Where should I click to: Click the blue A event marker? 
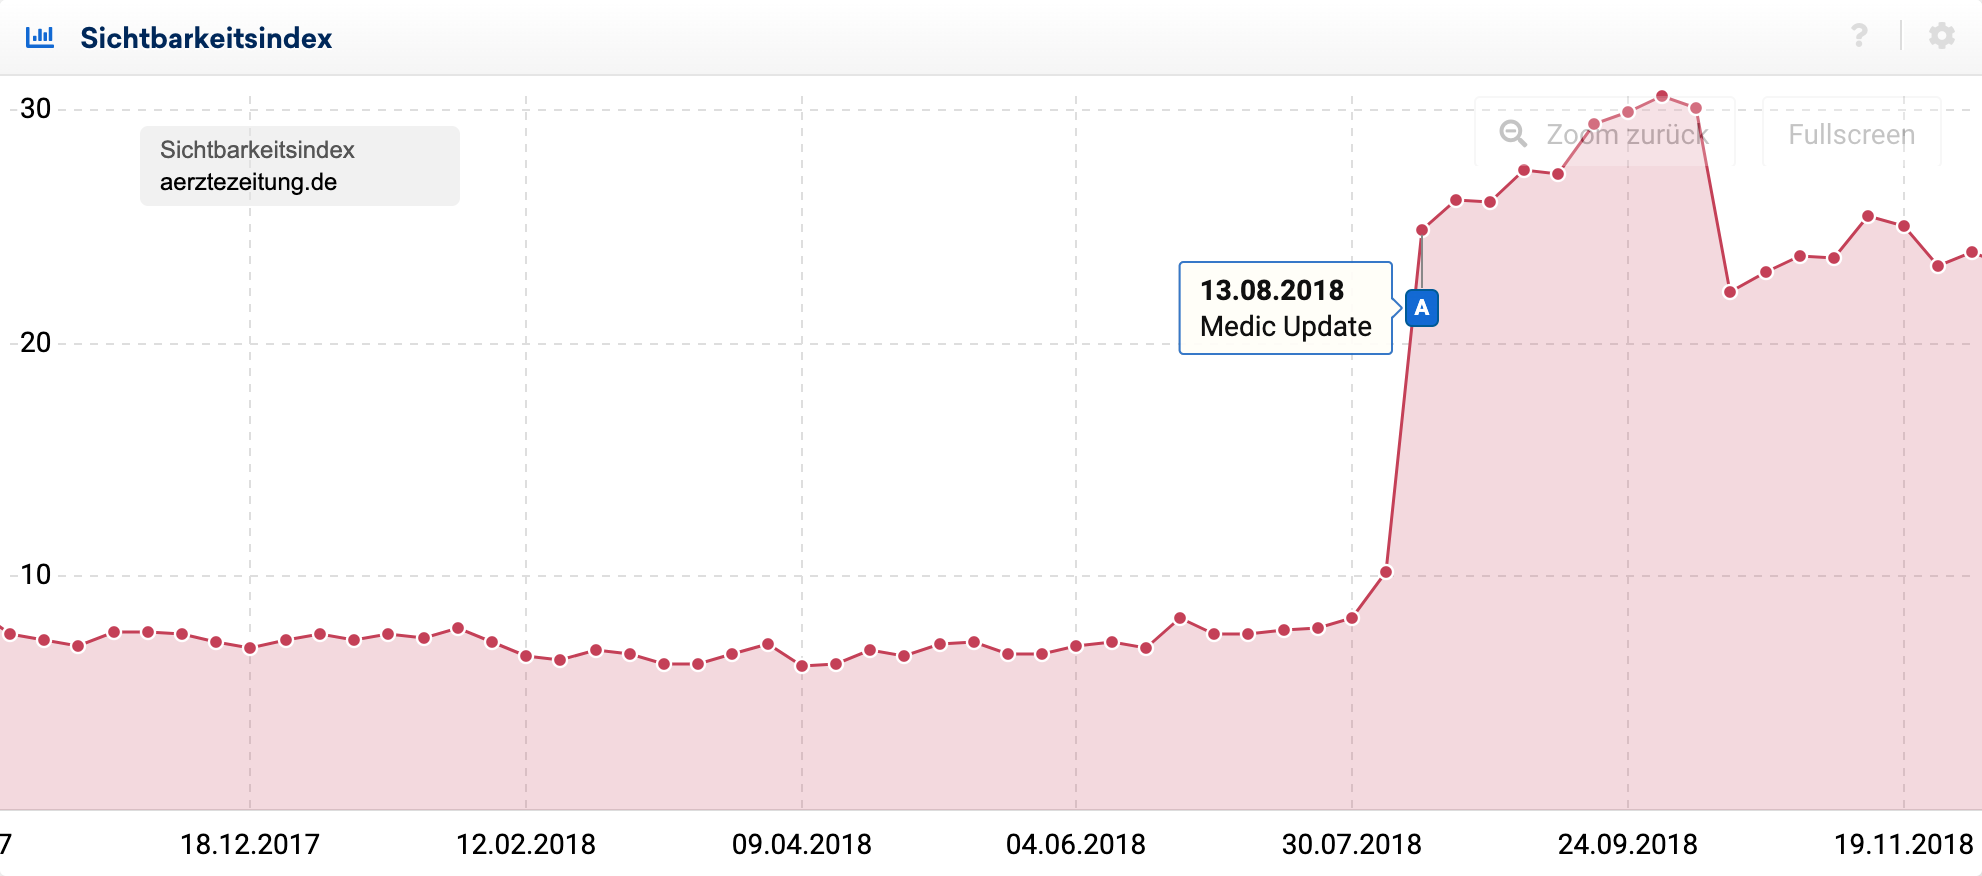pyautogui.click(x=1421, y=308)
